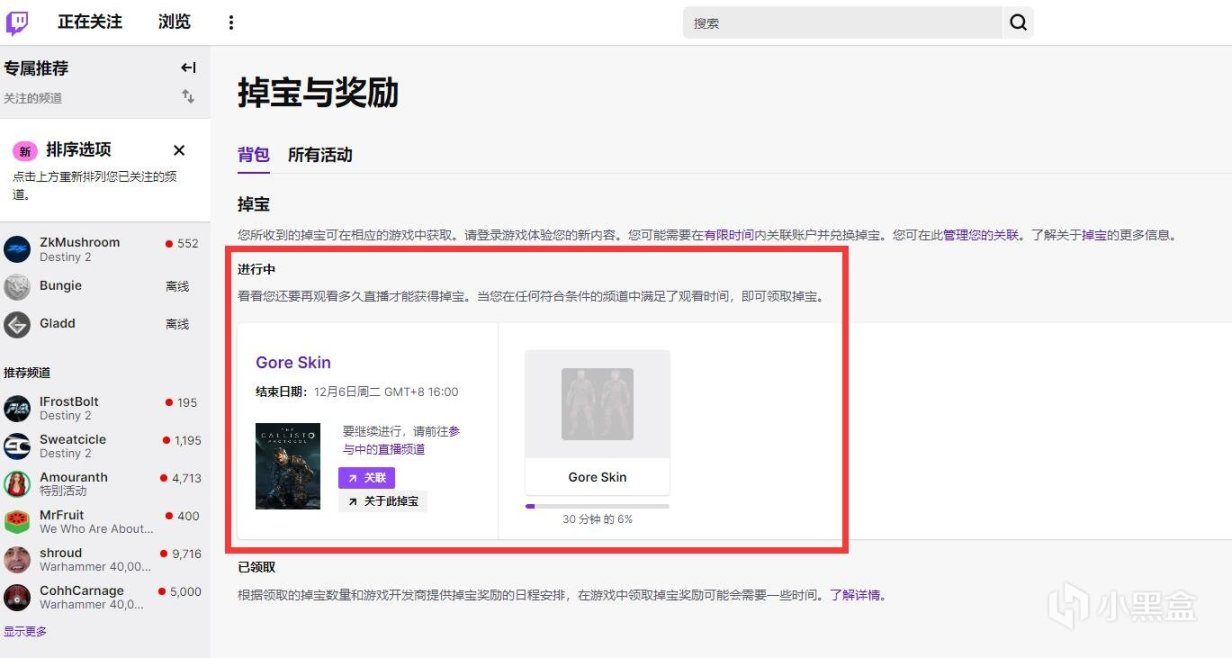Select the Sweatcicle channel name
The width and height of the screenshot is (1232, 658).
click(73, 439)
